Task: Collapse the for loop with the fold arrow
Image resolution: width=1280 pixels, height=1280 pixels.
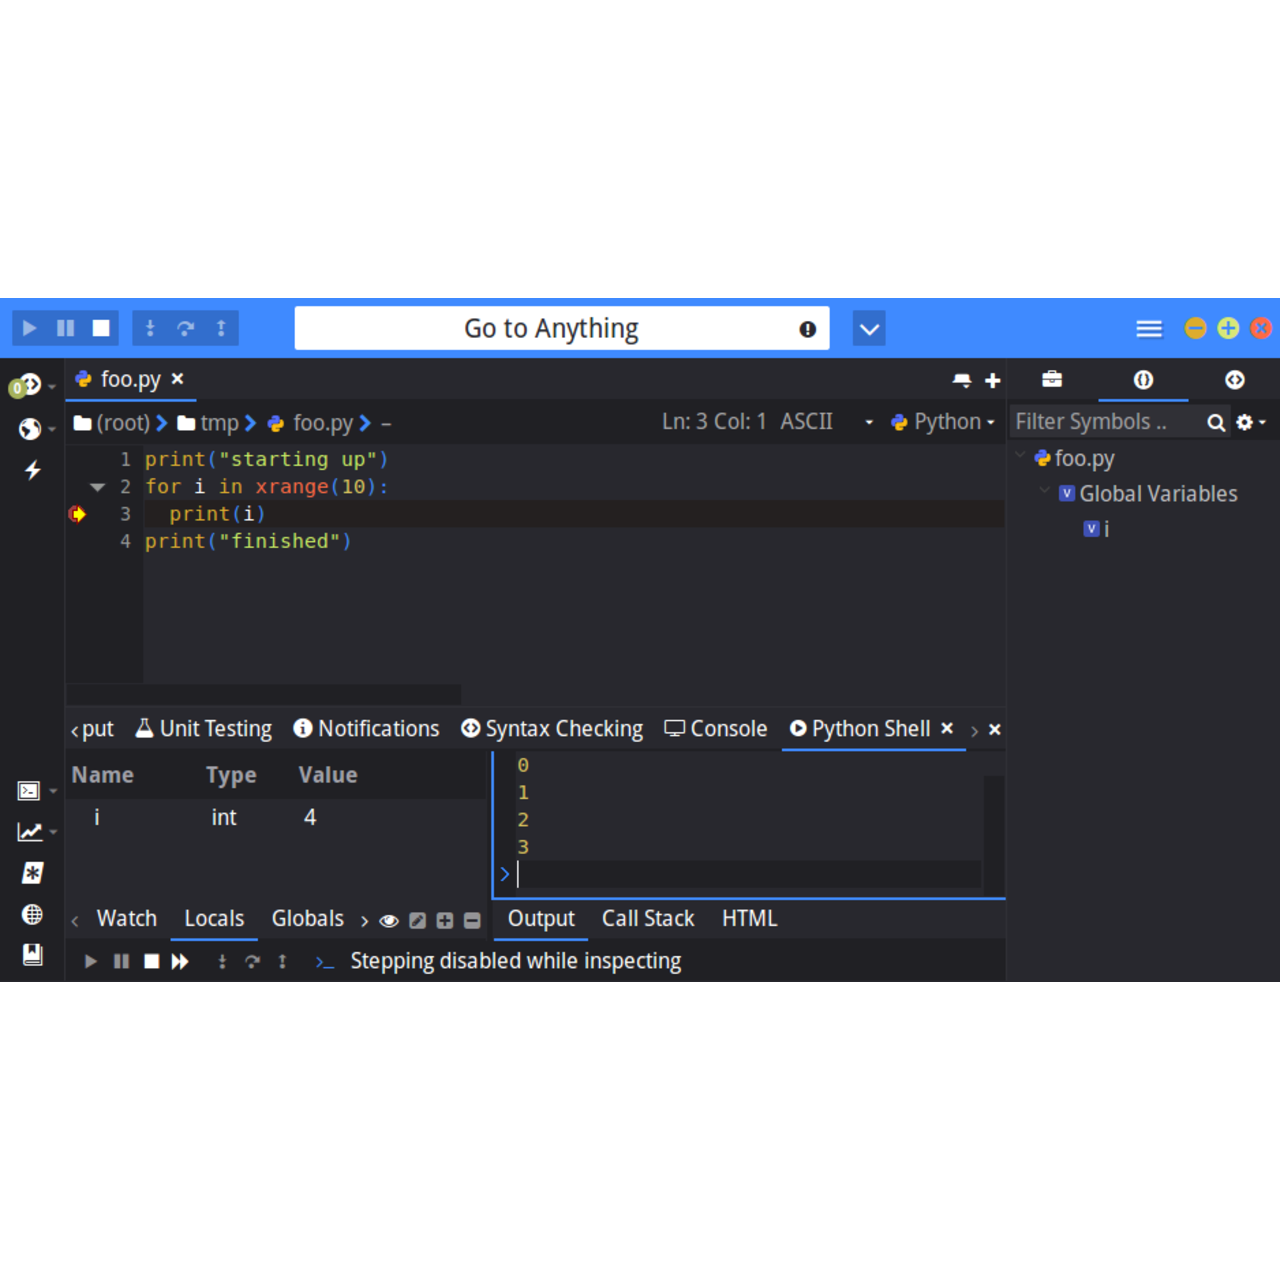Action: pyautogui.click(x=97, y=487)
